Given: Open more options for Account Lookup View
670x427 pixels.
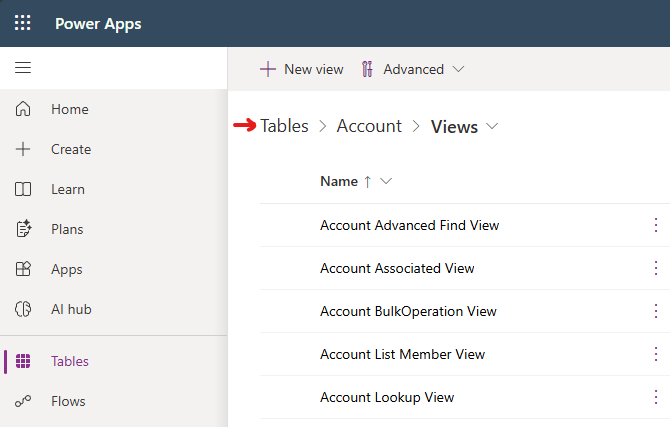Looking at the screenshot, I should pos(656,397).
